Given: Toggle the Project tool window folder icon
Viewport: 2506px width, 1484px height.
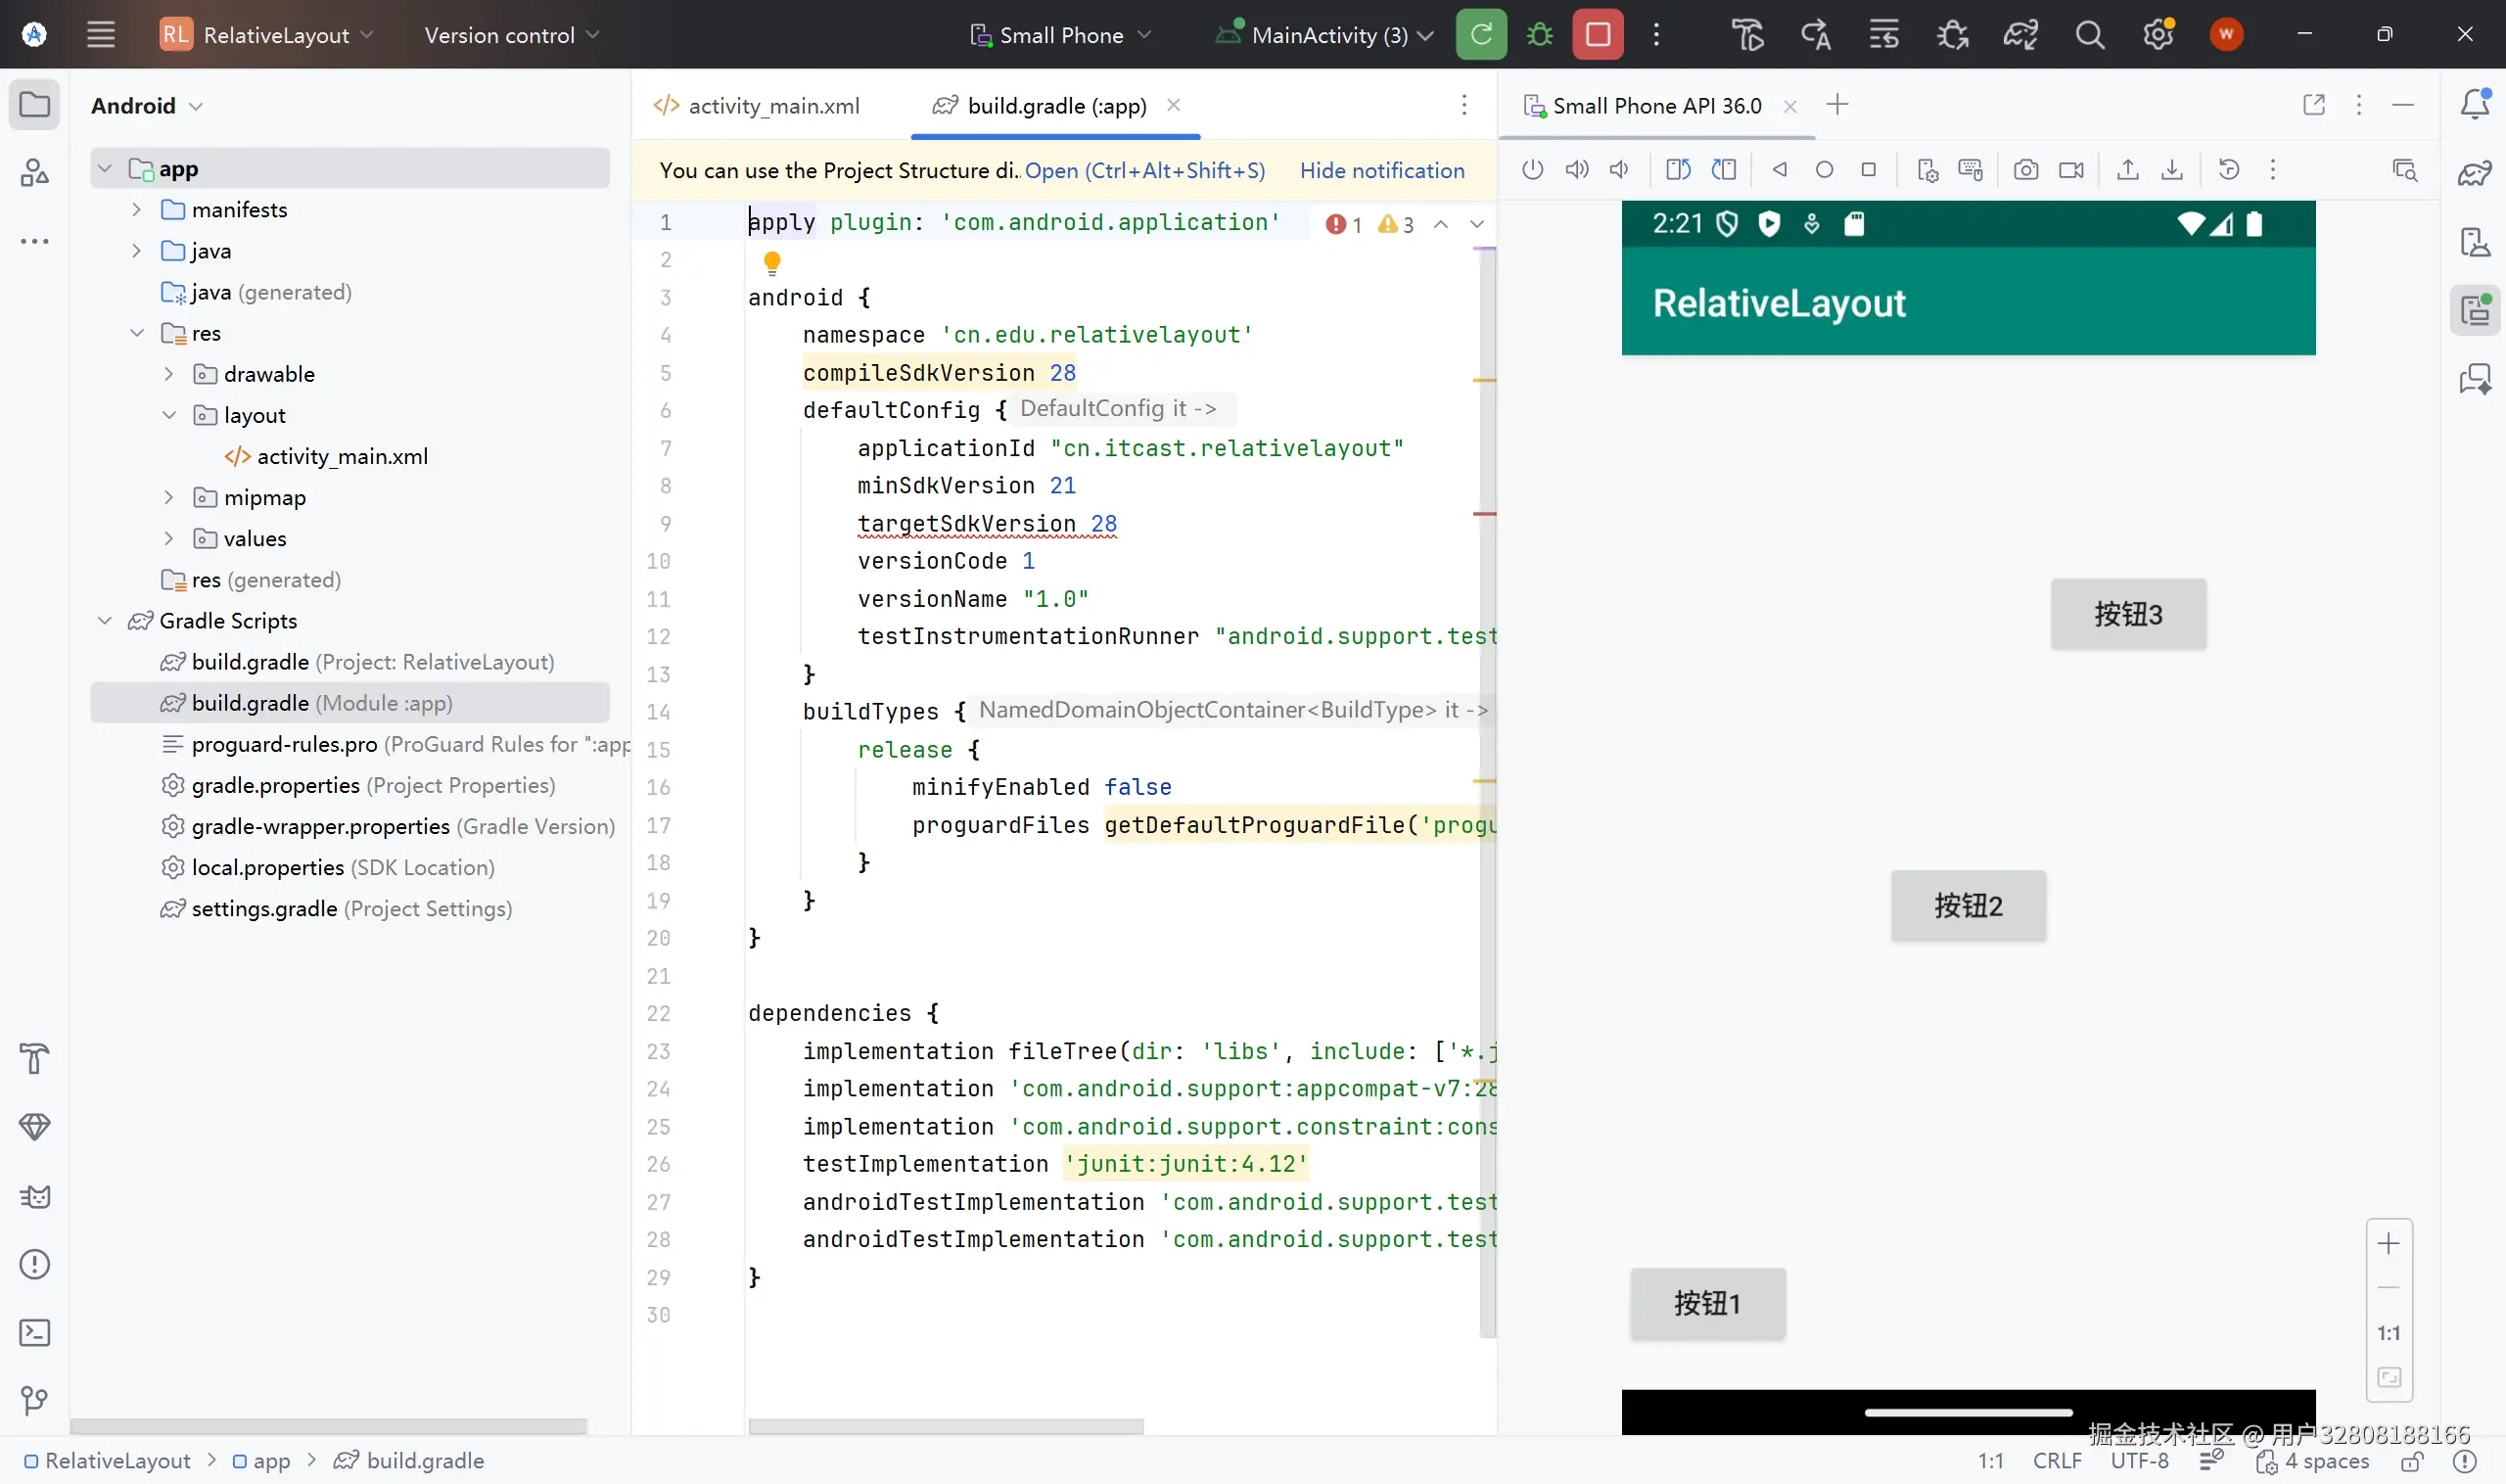Looking at the screenshot, I should [35, 105].
